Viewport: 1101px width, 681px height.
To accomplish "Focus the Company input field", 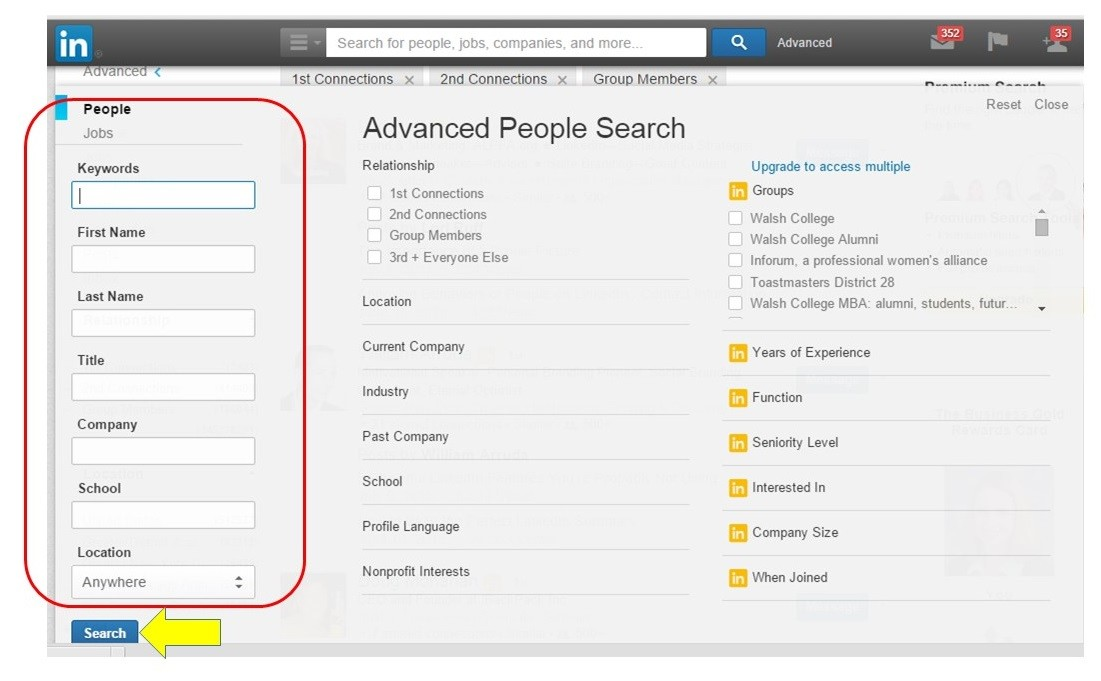I will 163,451.
